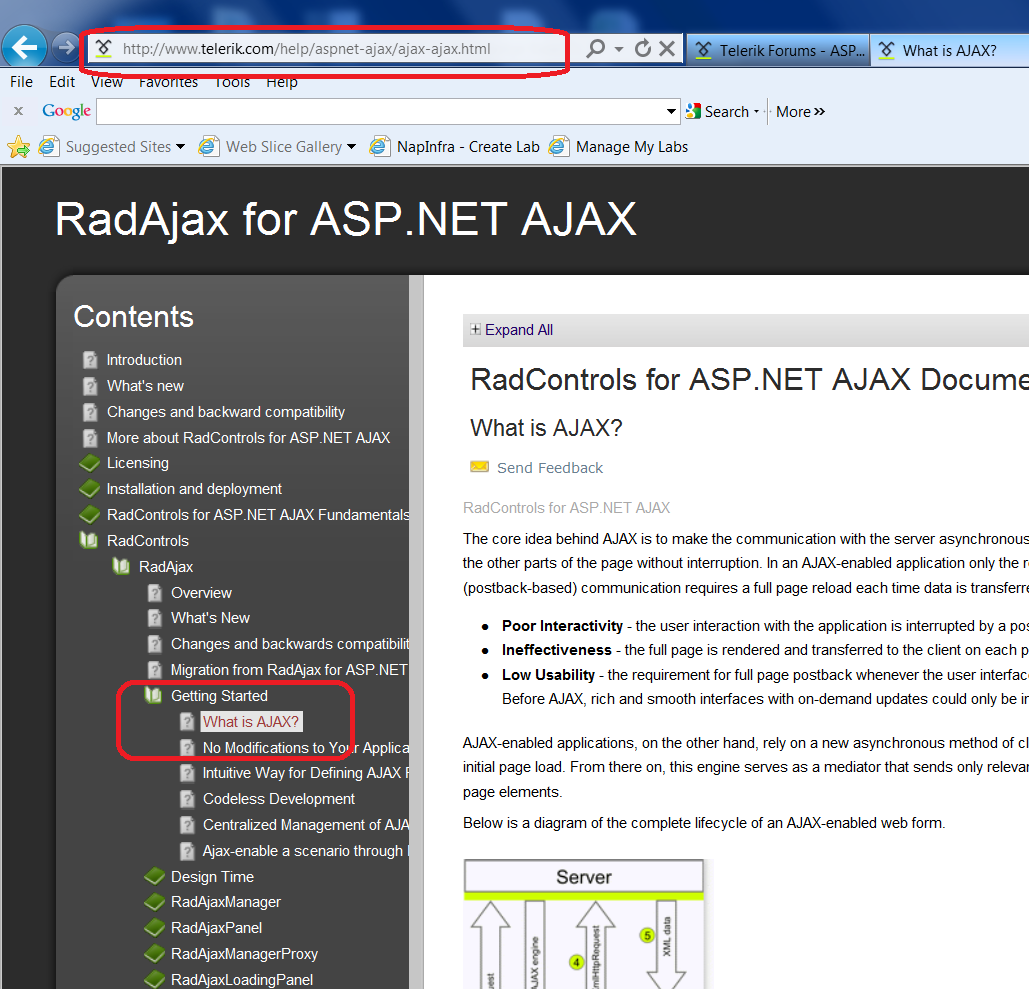
Task: Open the Help menu
Action: click(x=282, y=82)
